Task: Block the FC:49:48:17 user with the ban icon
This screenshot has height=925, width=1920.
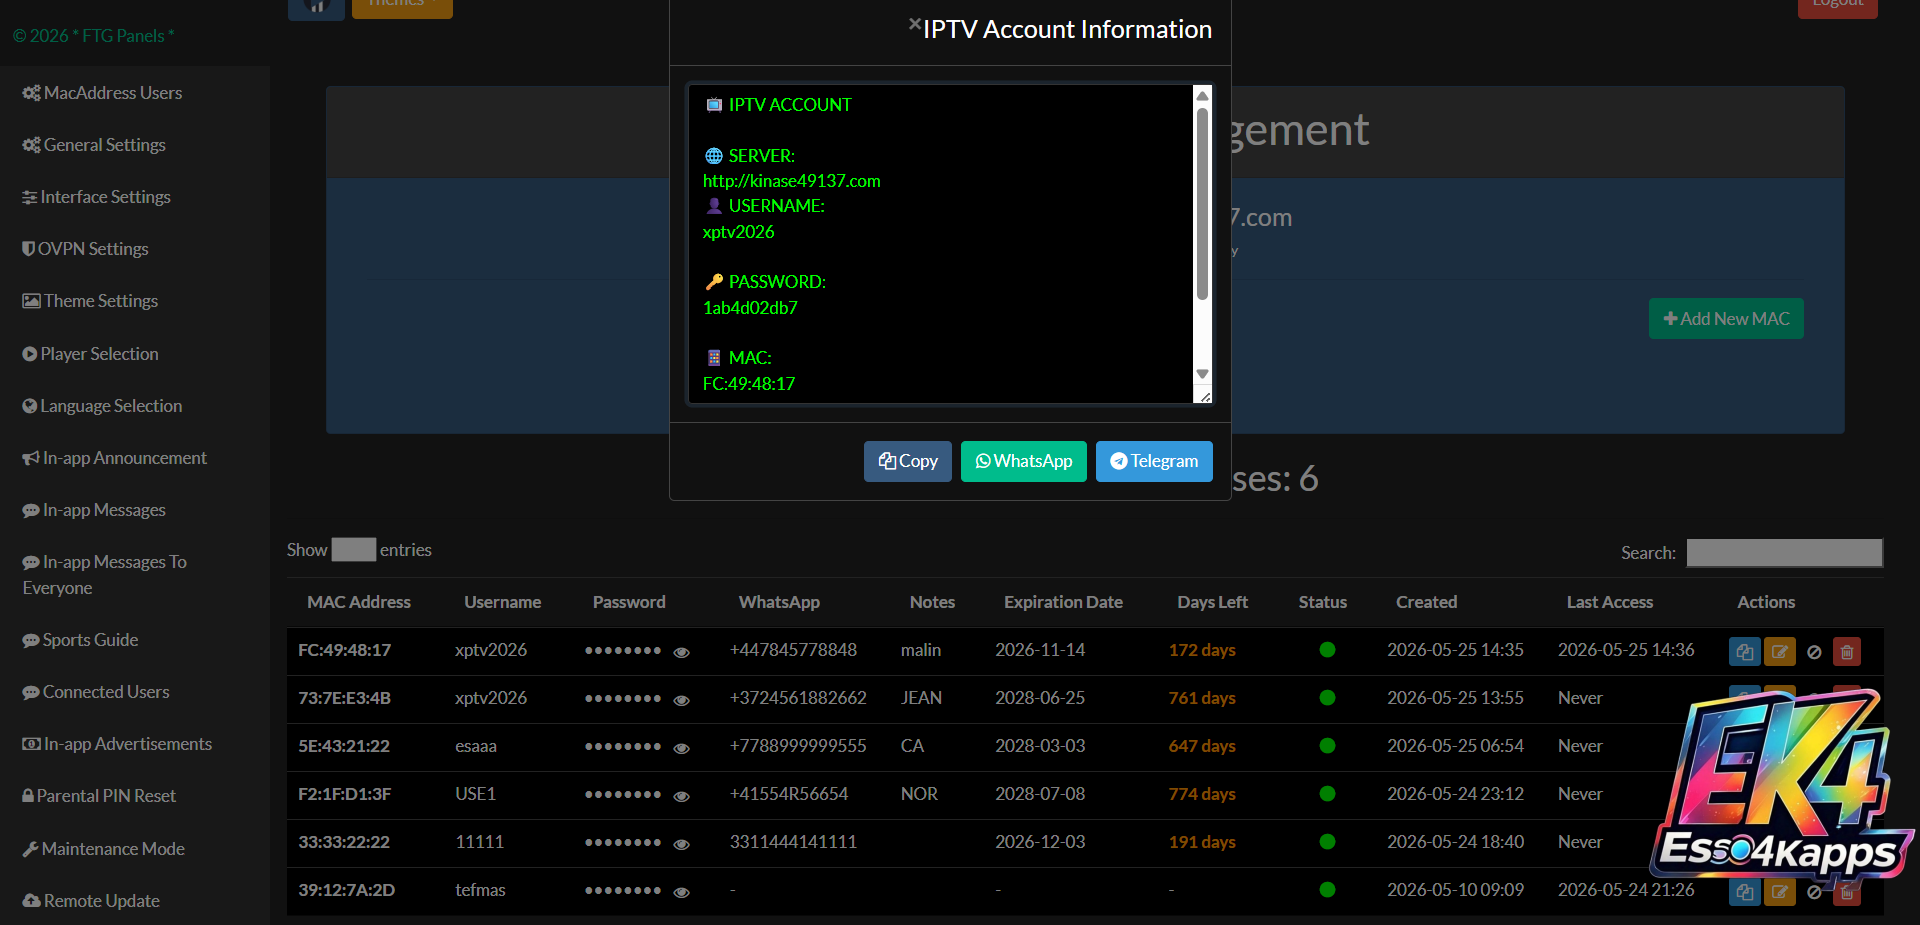Action: [x=1814, y=652]
